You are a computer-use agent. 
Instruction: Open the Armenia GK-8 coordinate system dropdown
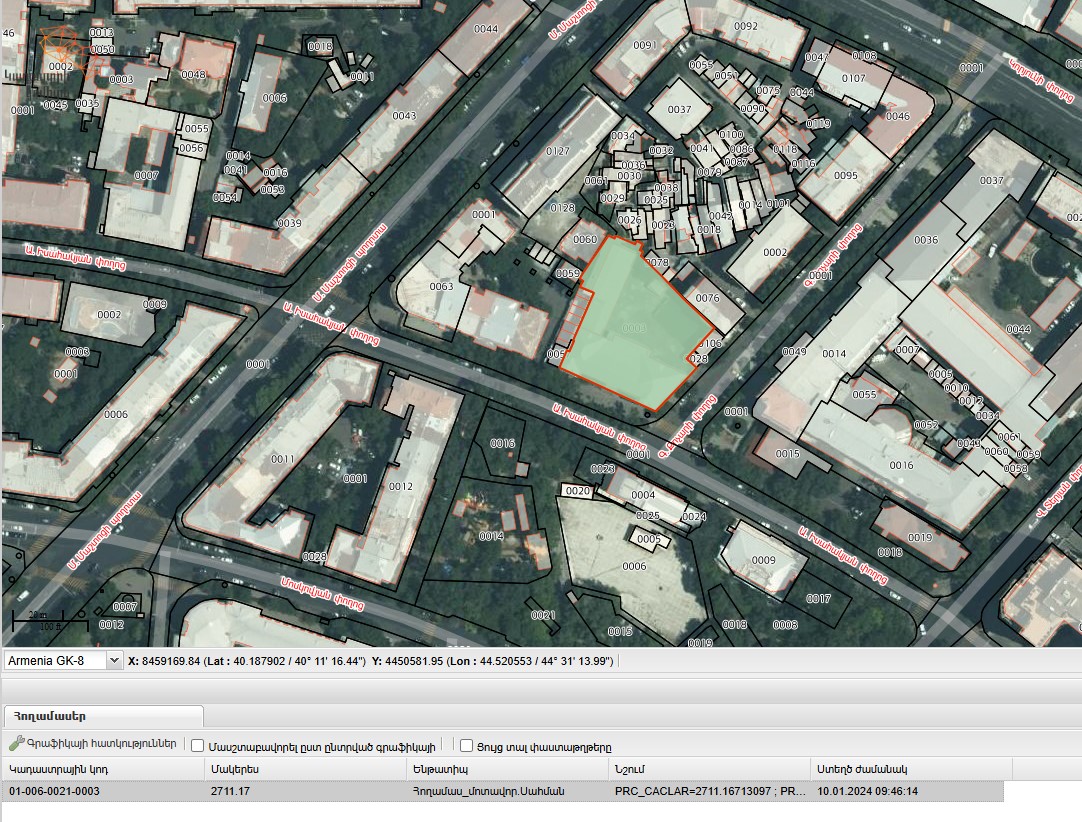click(114, 660)
